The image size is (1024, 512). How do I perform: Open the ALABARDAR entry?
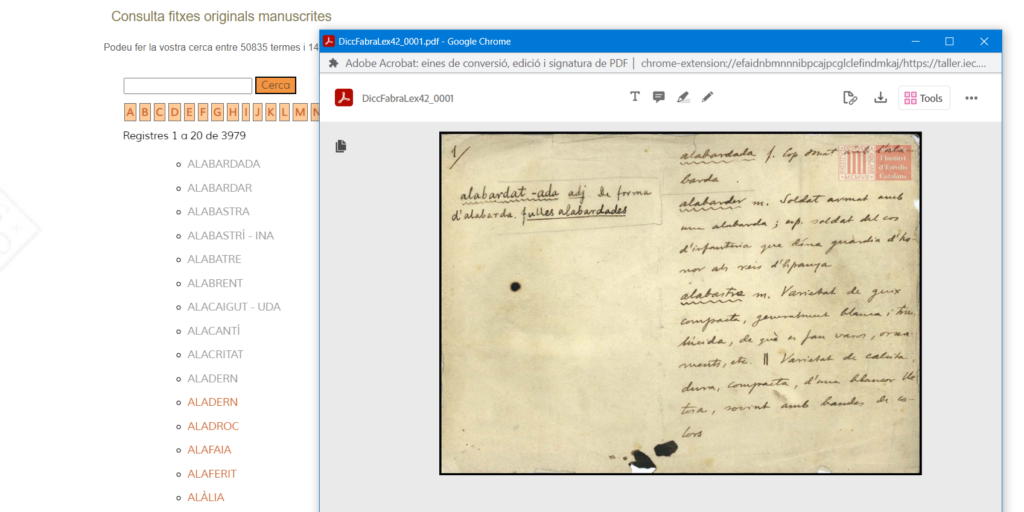(x=219, y=188)
